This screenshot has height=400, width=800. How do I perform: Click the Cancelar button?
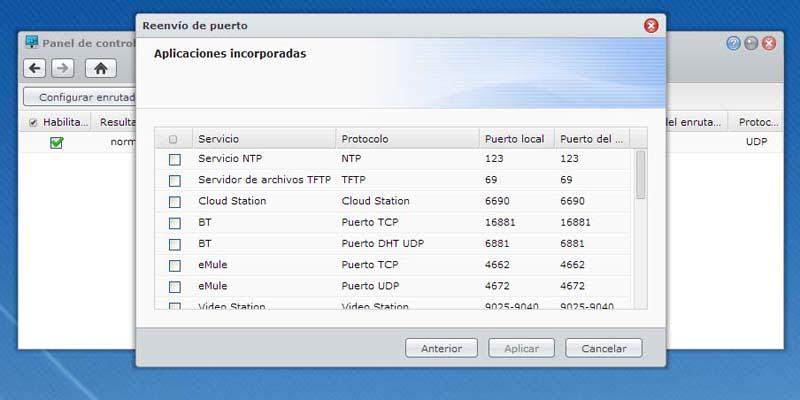(604, 348)
